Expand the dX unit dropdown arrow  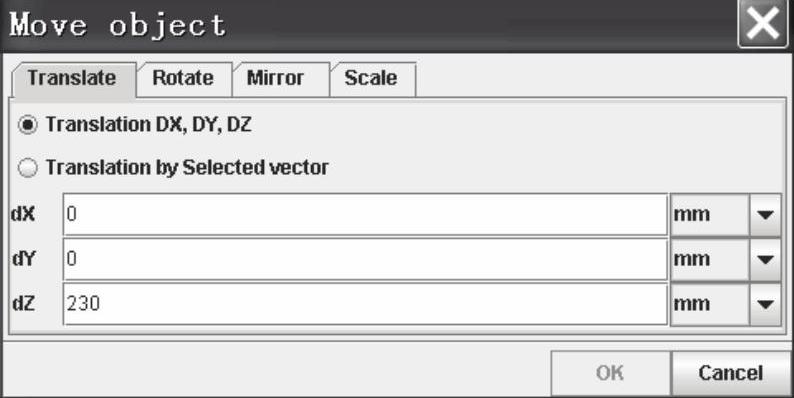point(765,215)
